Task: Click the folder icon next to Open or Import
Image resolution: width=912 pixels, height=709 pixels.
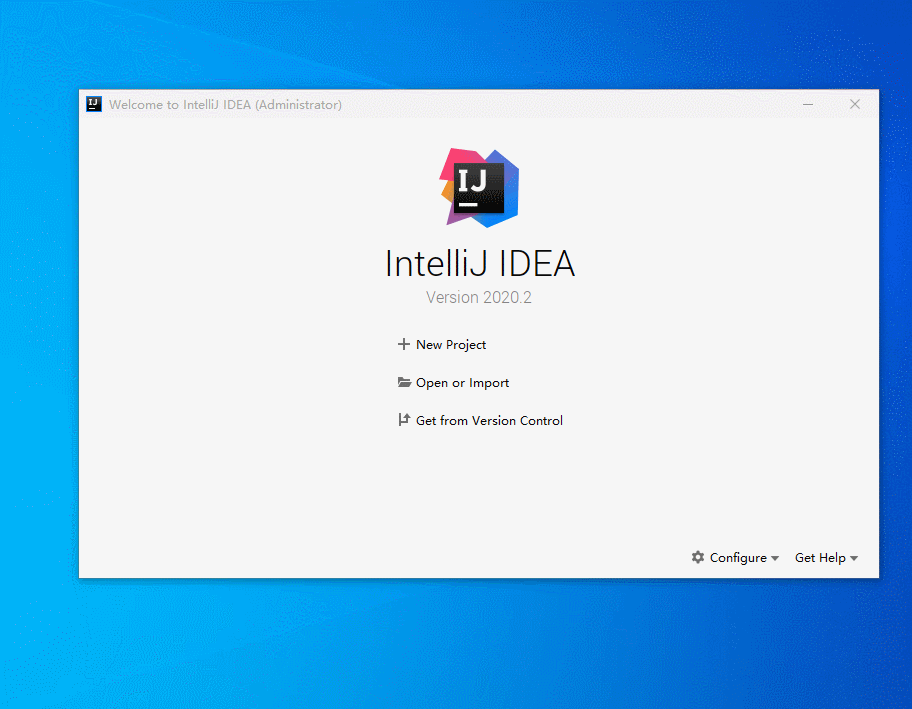Action: [x=404, y=382]
